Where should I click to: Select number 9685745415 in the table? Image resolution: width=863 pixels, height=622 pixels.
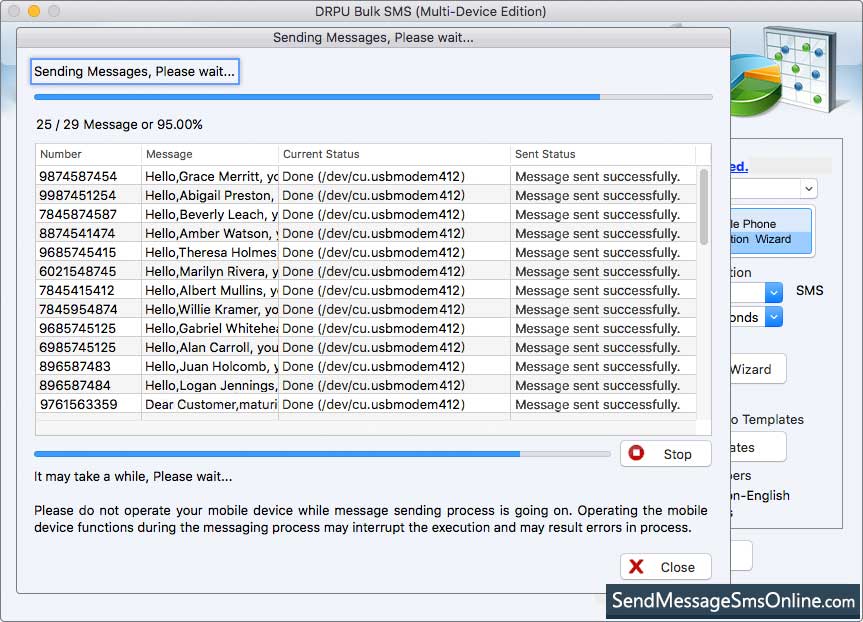[x=78, y=252]
